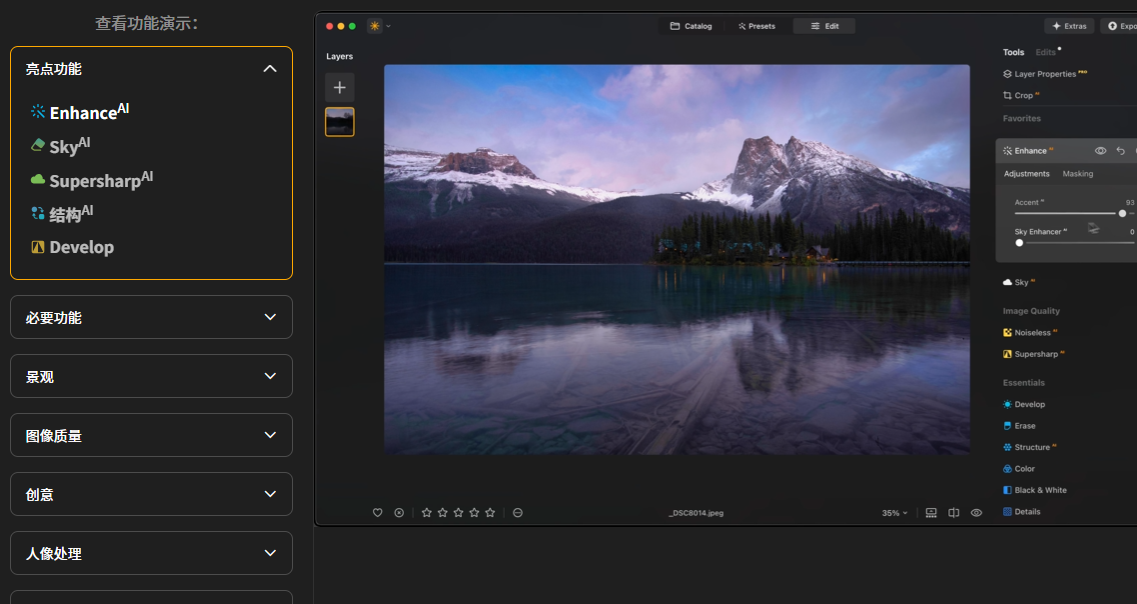1137x604 pixels.
Task: Switch to the Catalog tab
Action: click(x=691, y=26)
